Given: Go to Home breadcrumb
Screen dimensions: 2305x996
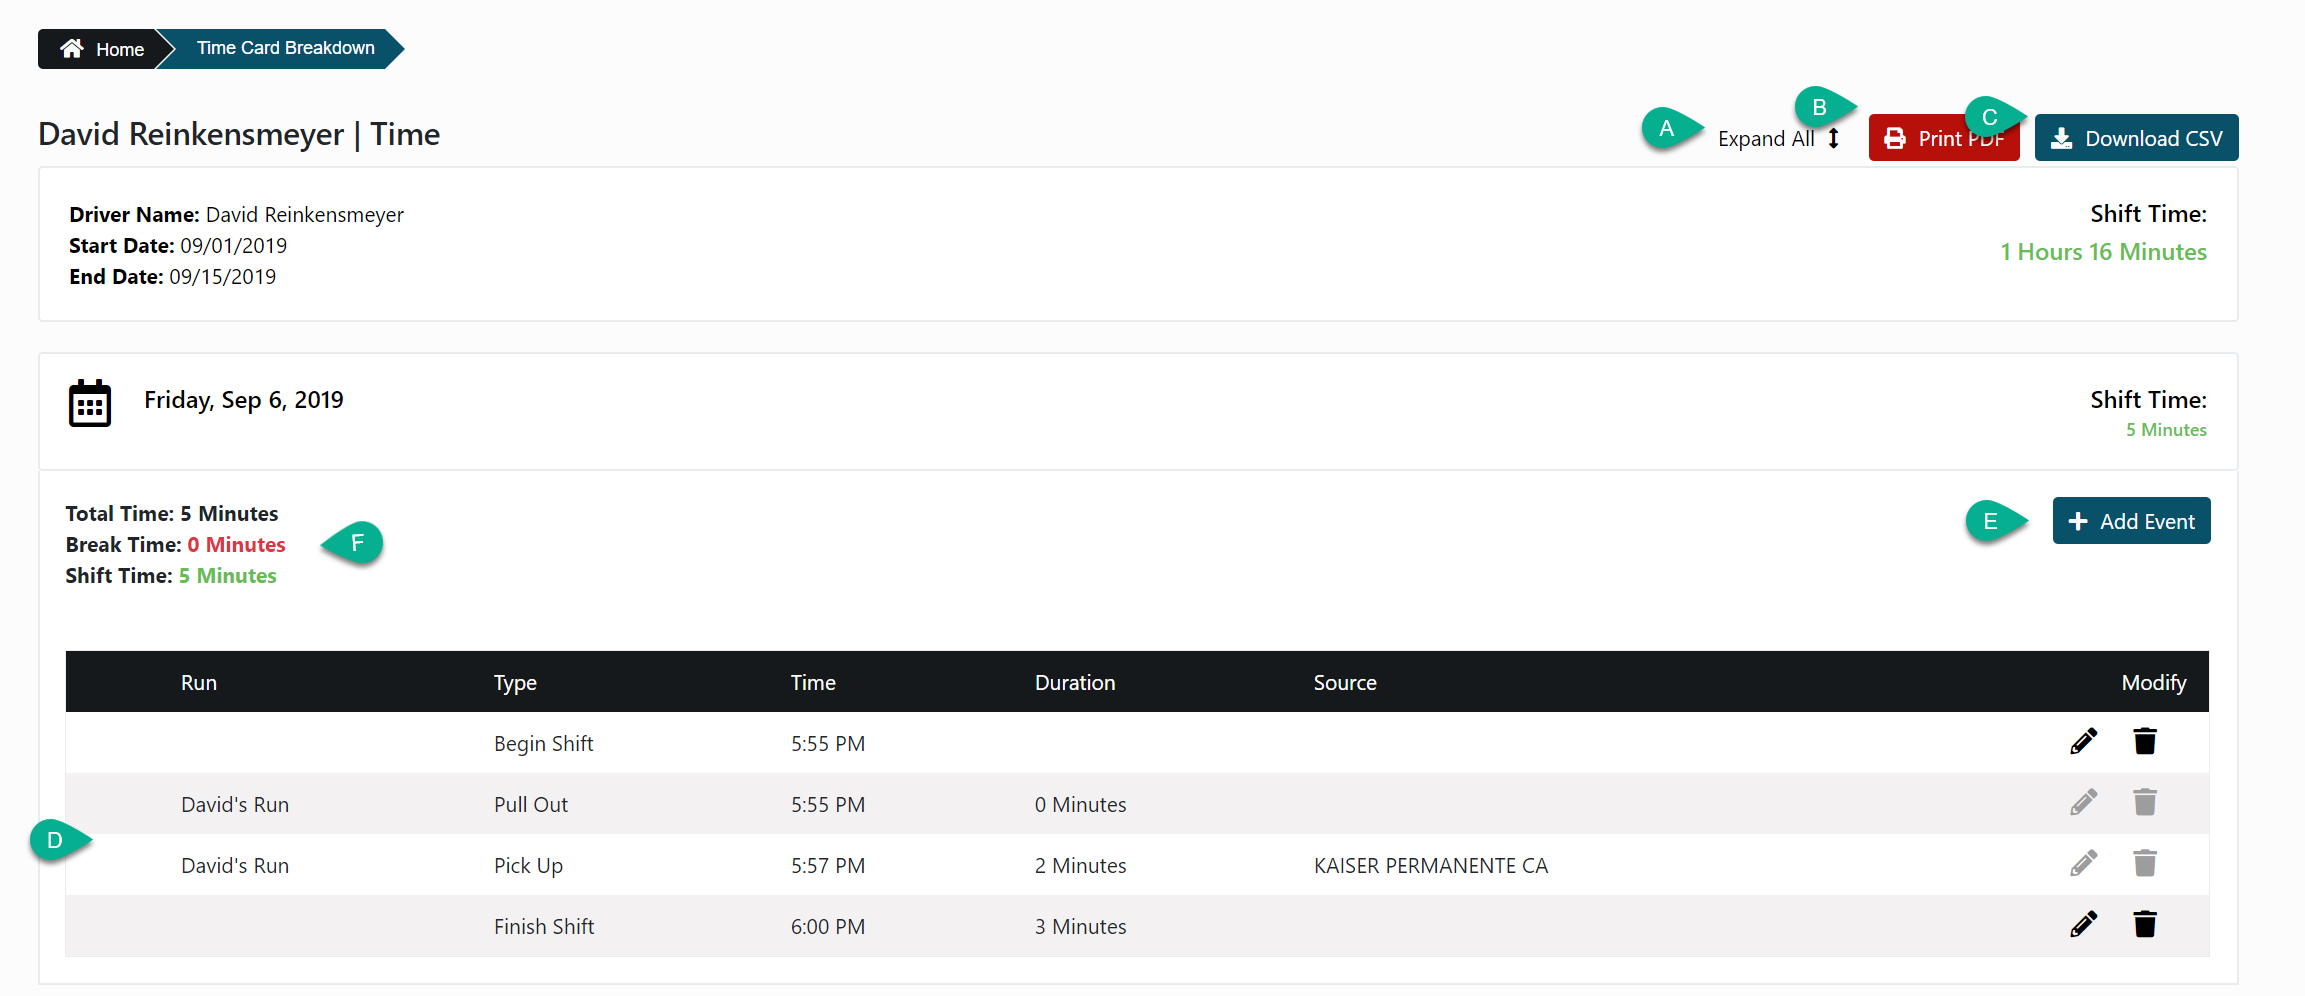Looking at the screenshot, I should 119,49.
